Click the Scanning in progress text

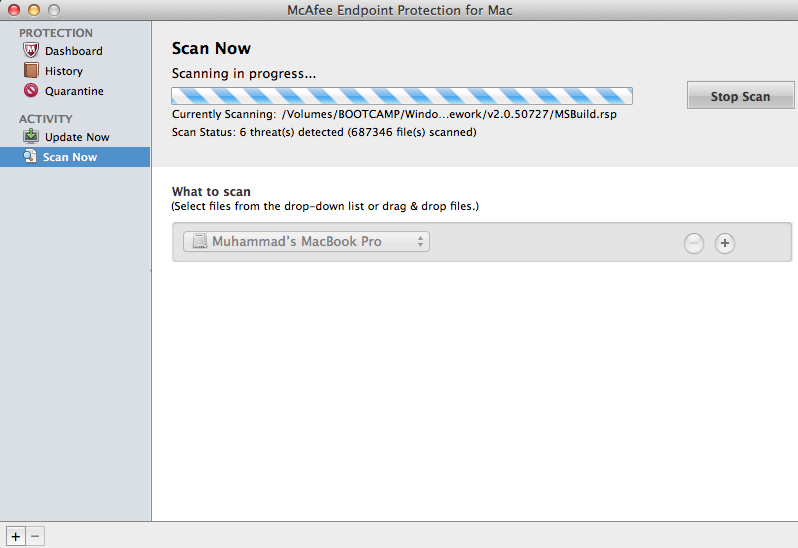coord(244,74)
